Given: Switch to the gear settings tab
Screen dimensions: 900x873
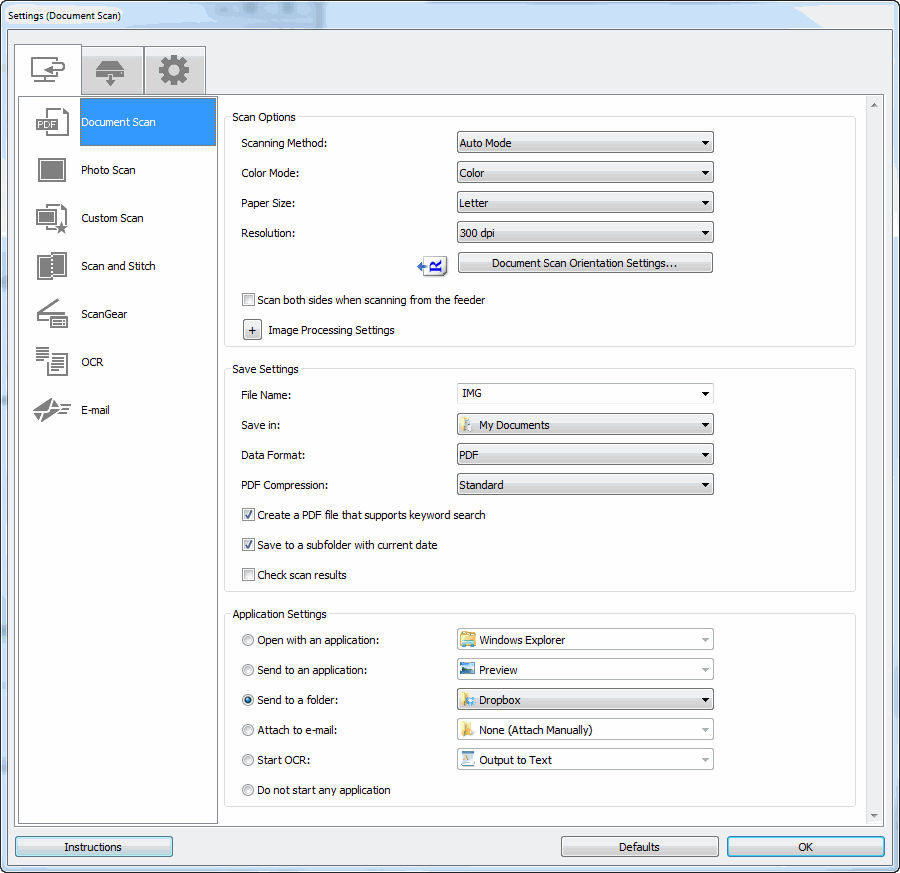Looking at the screenshot, I should [x=174, y=70].
